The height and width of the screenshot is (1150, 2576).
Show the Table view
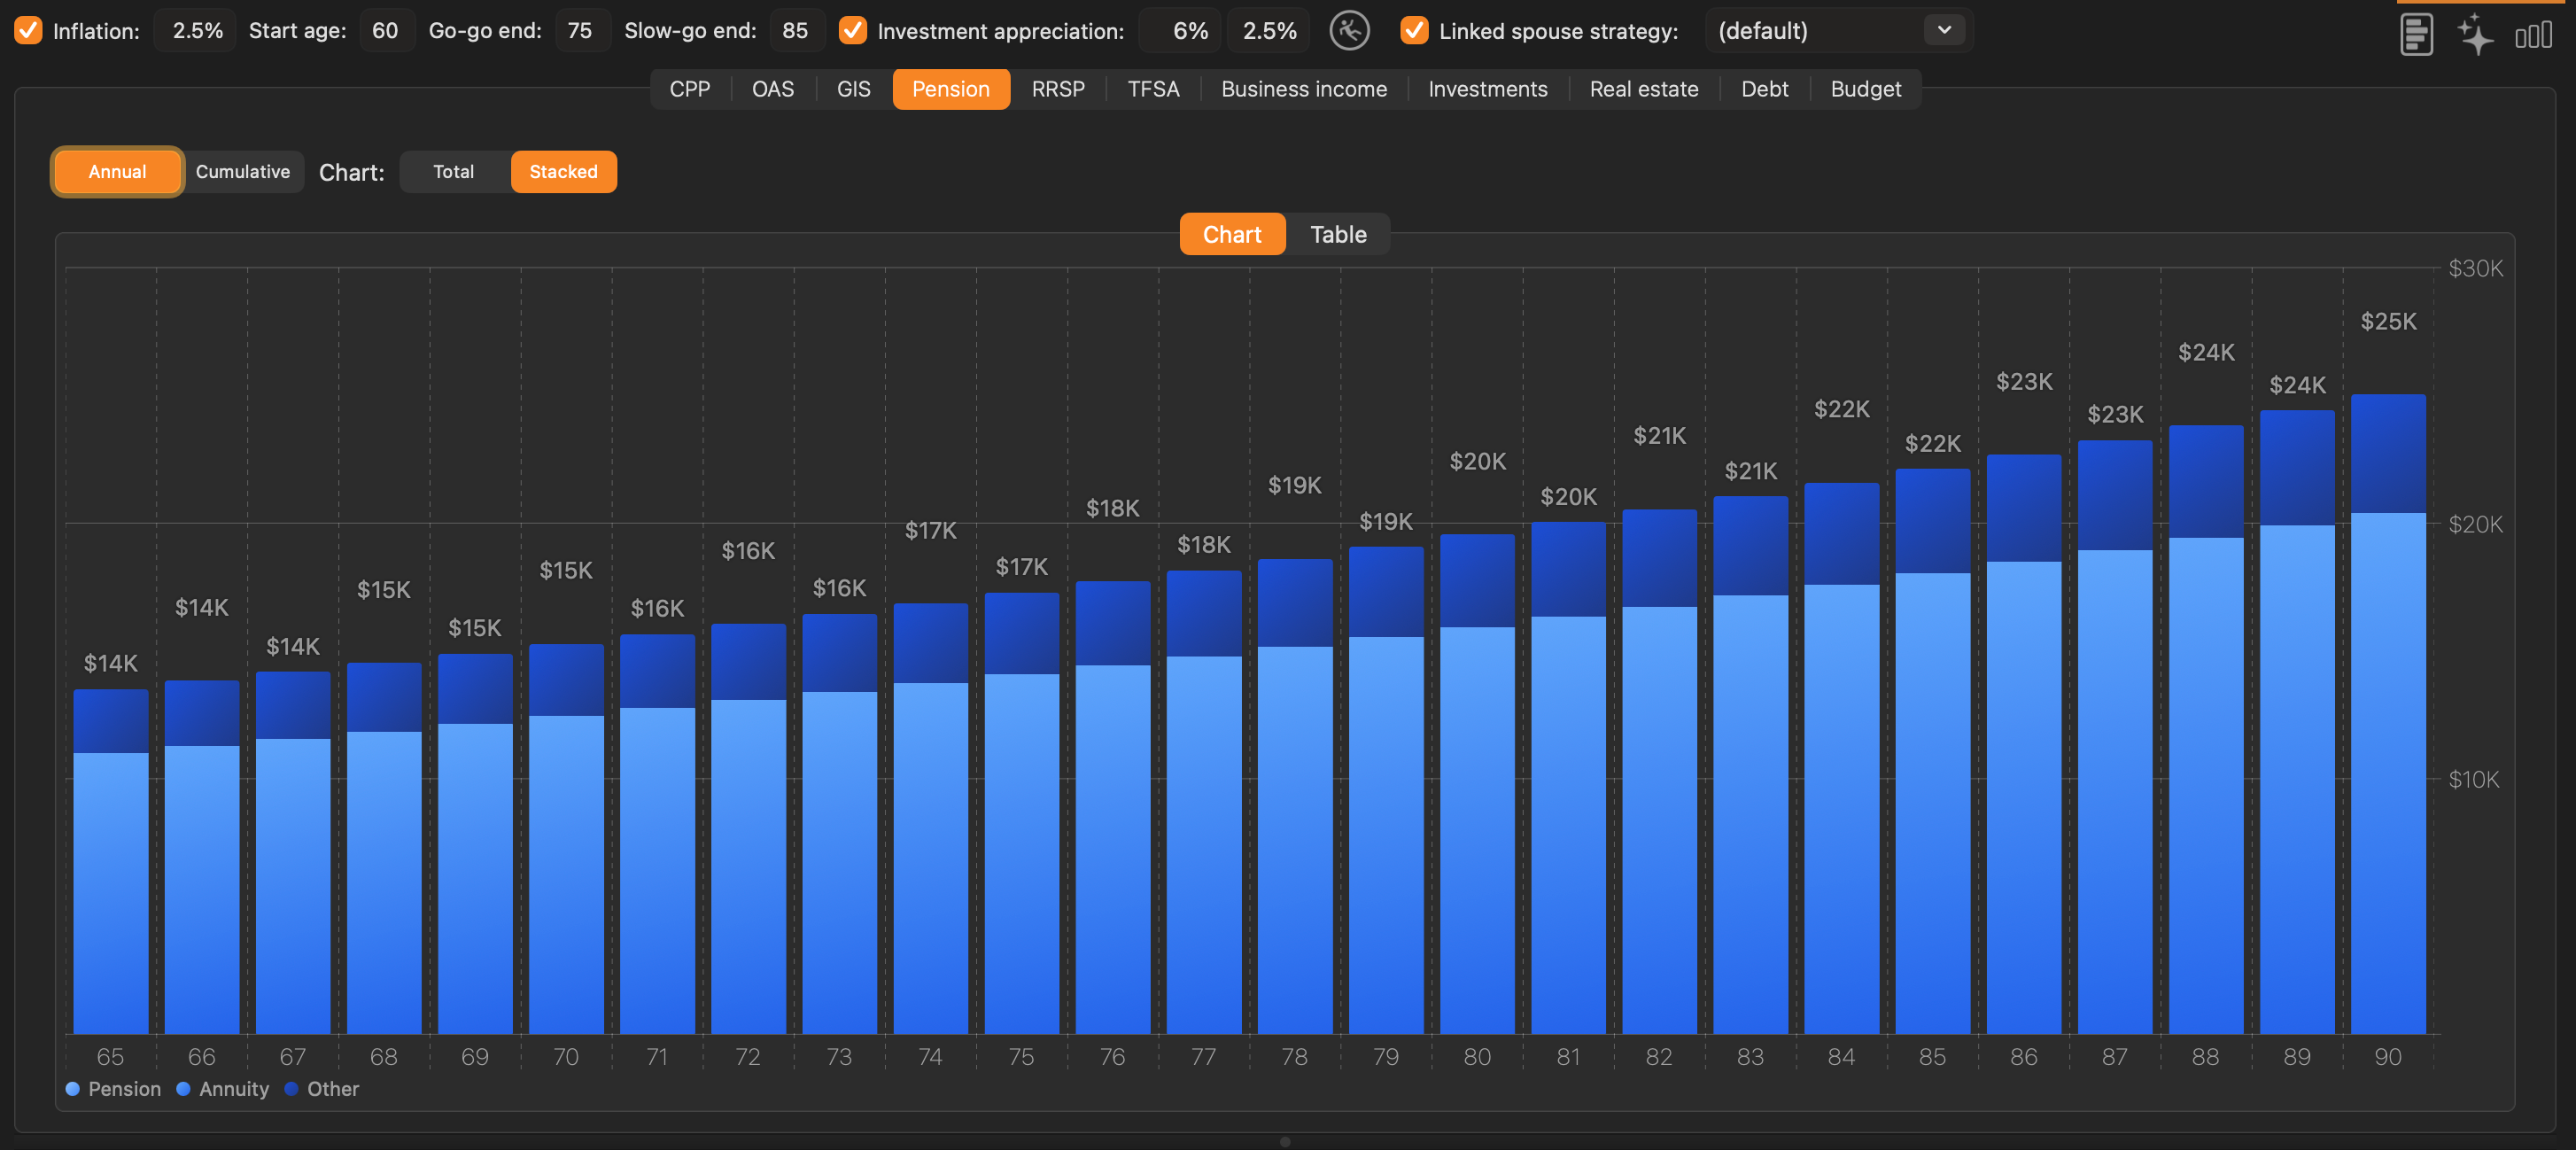coord(1338,234)
